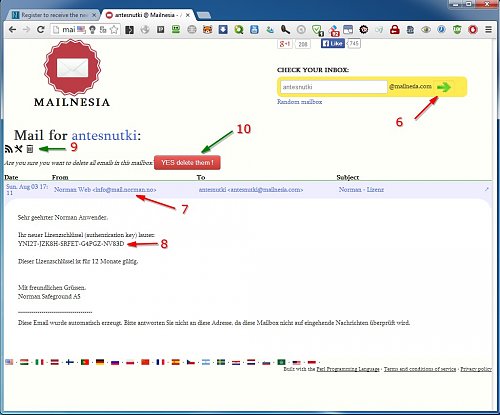Open the Chrome hamburger menu

click(488, 29)
